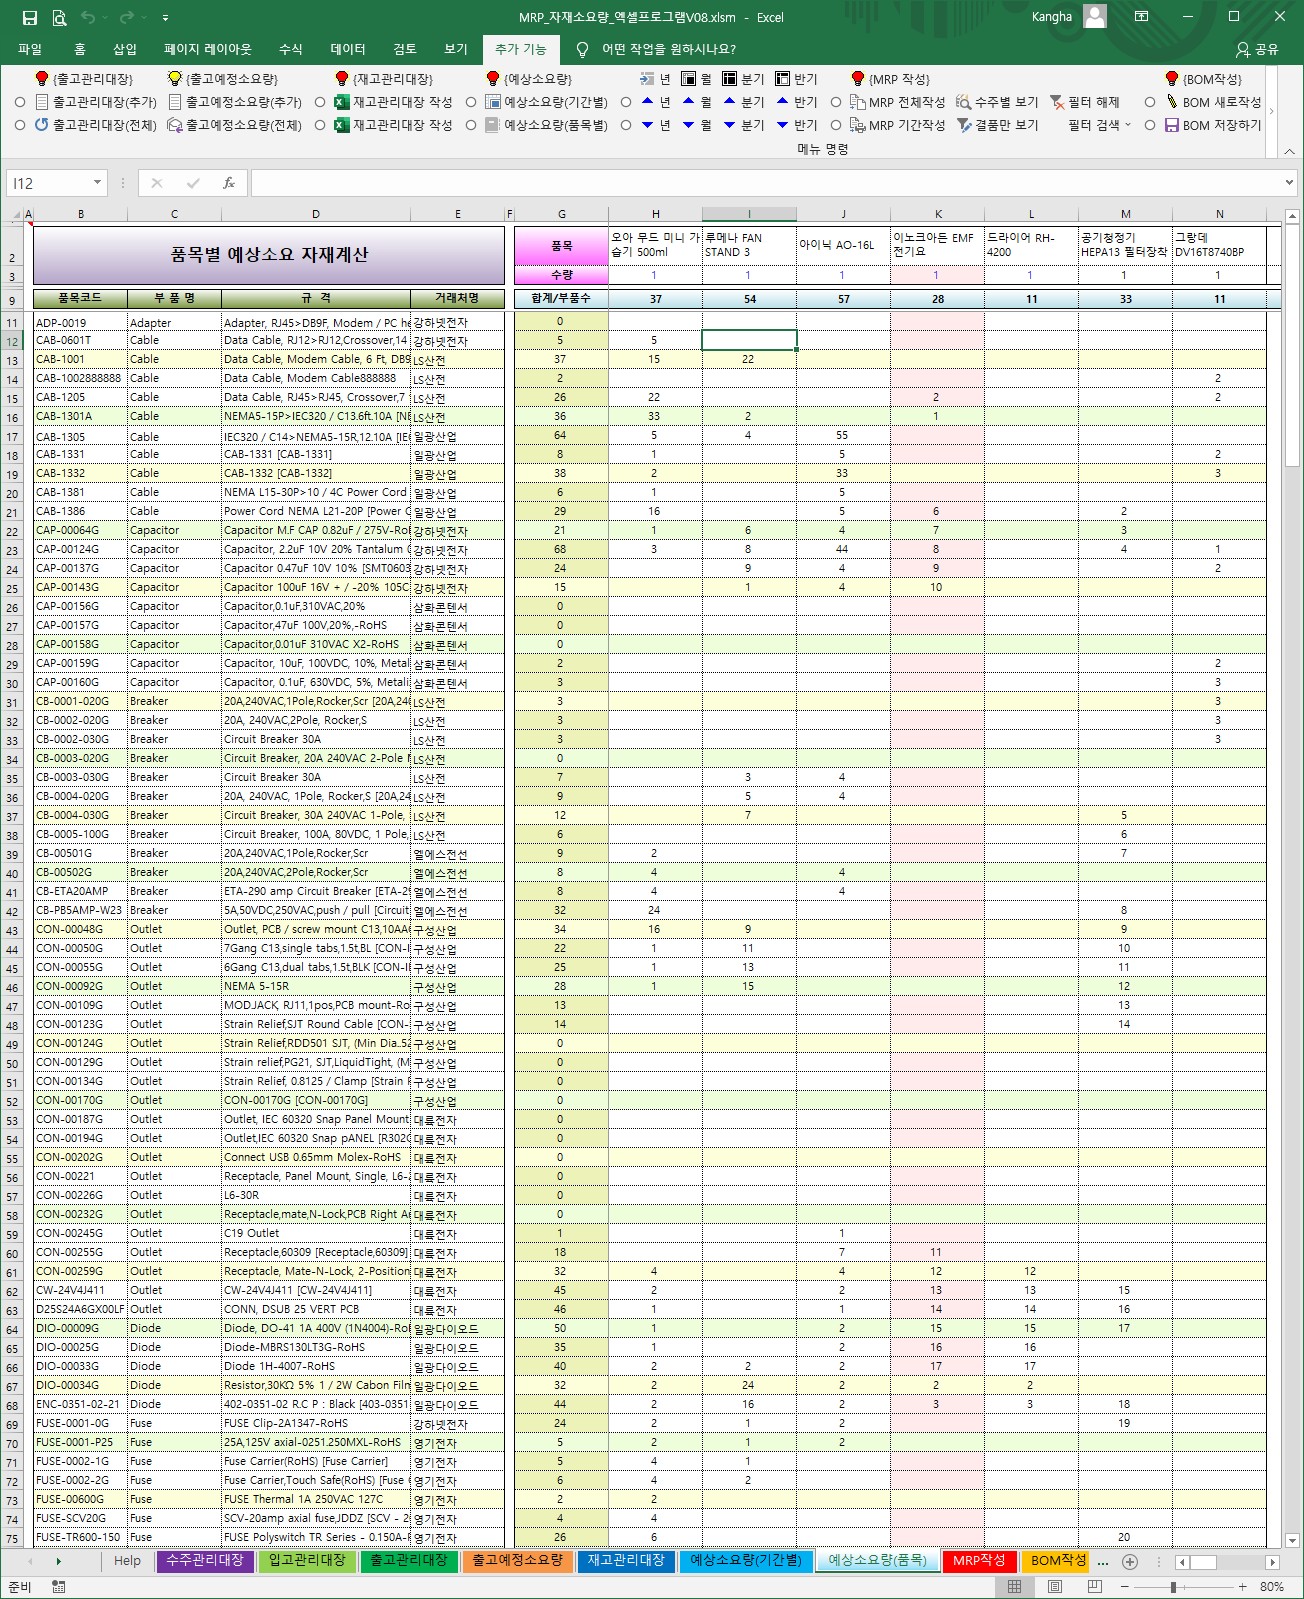Switch to Page Break Preview in status bar
Viewport: 1304px width, 1599px height.
pyautogui.click(x=1095, y=1587)
